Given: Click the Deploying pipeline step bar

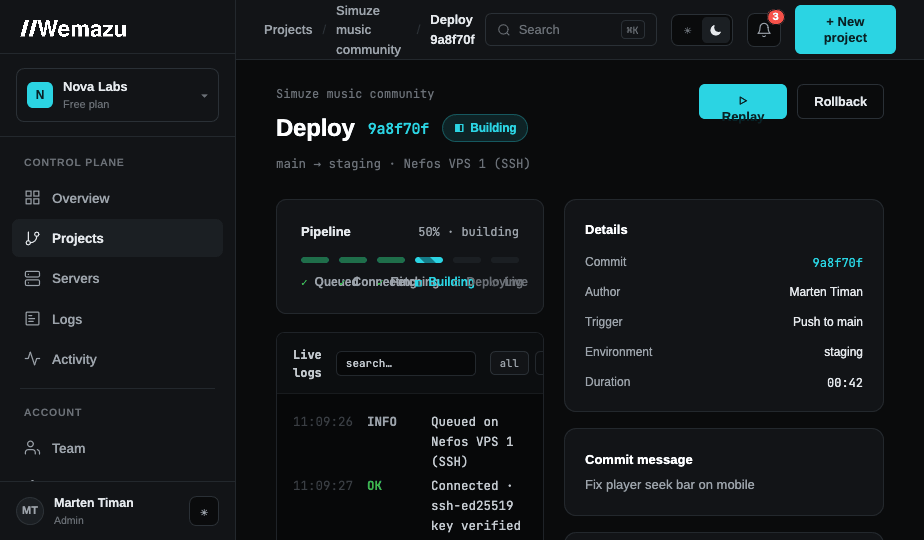Looking at the screenshot, I should coord(467,260).
